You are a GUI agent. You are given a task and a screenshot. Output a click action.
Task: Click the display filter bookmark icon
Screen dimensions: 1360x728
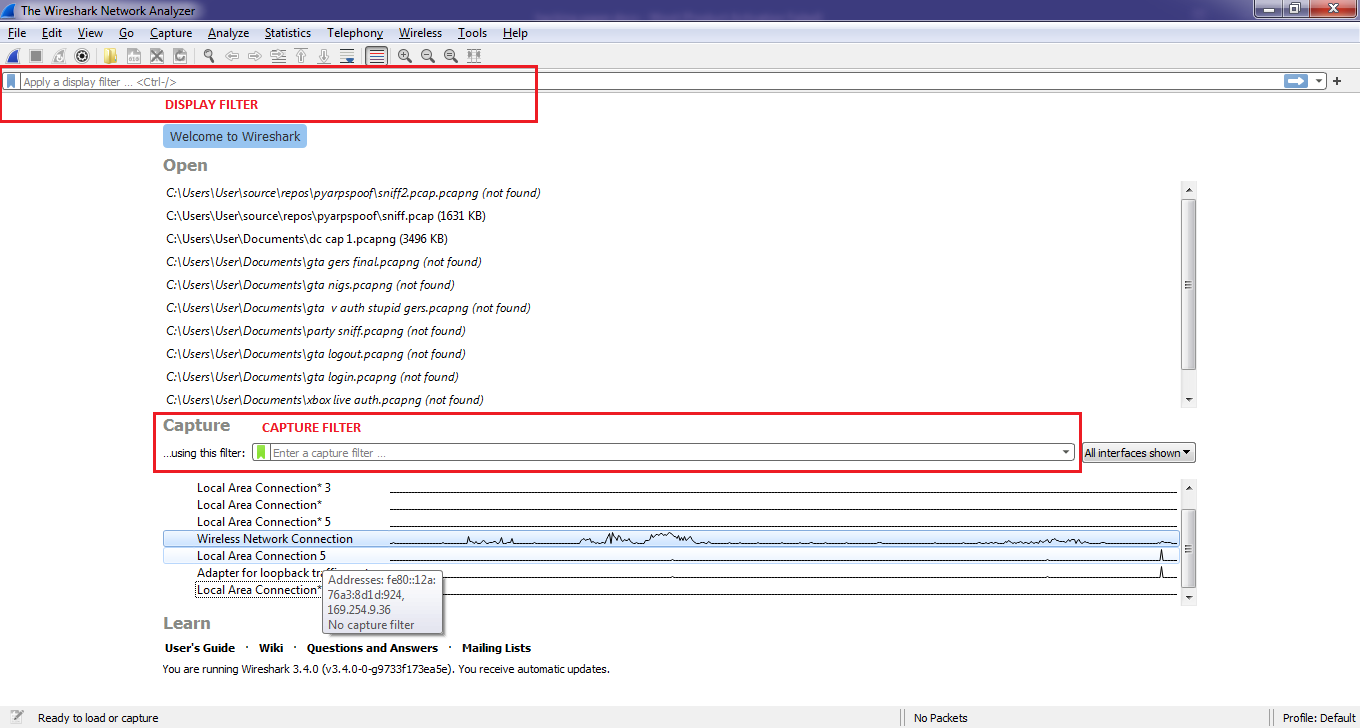[11, 82]
